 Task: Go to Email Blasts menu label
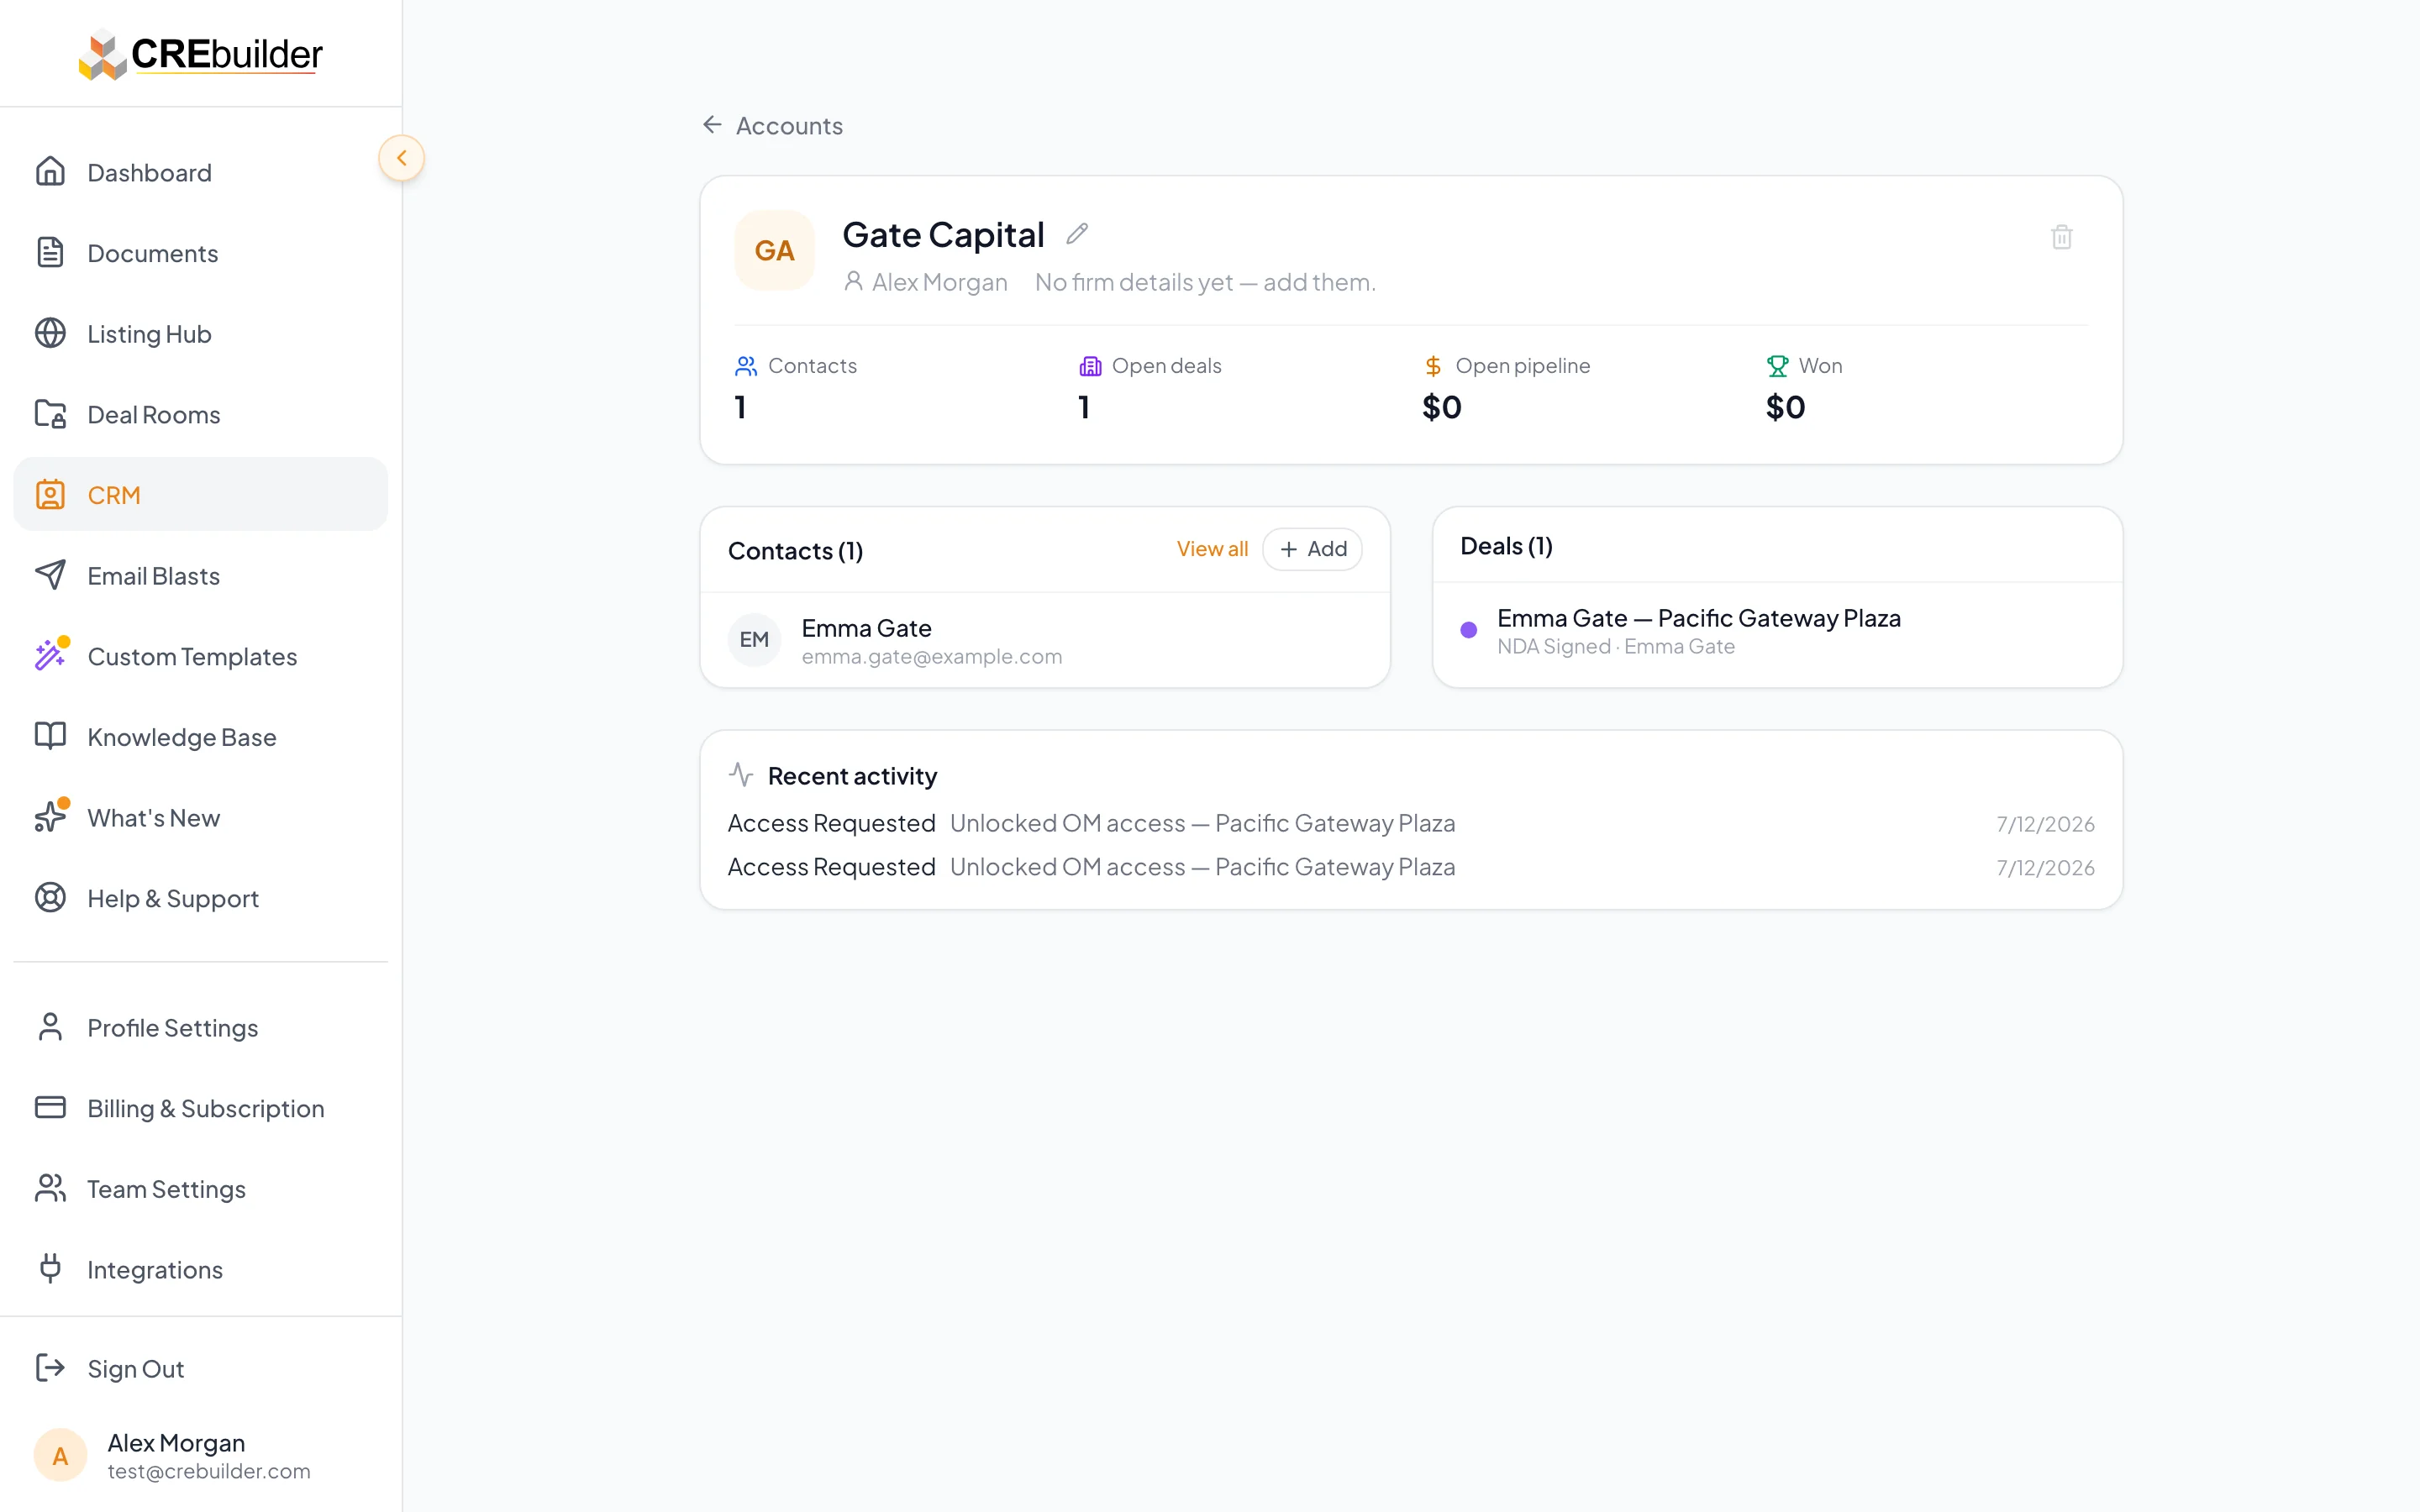point(153,576)
